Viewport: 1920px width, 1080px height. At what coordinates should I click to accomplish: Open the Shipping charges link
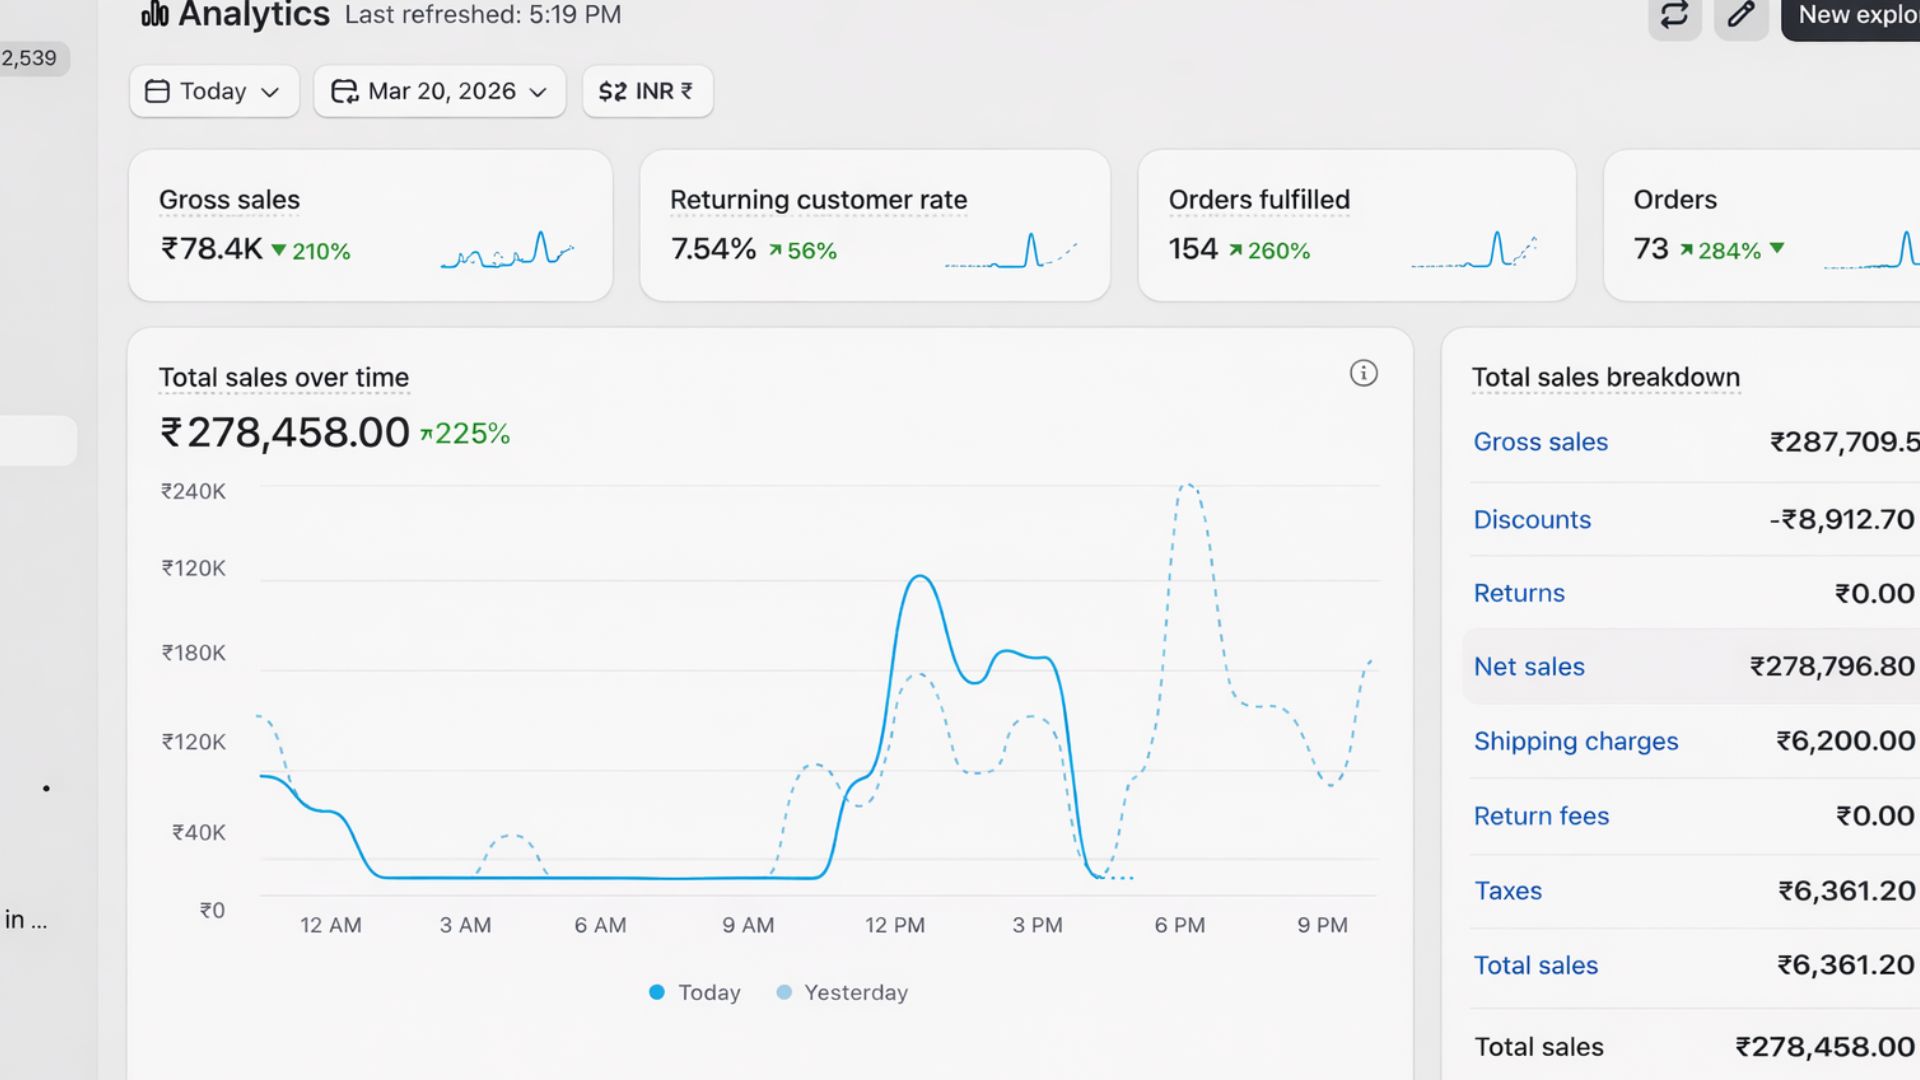click(1575, 741)
